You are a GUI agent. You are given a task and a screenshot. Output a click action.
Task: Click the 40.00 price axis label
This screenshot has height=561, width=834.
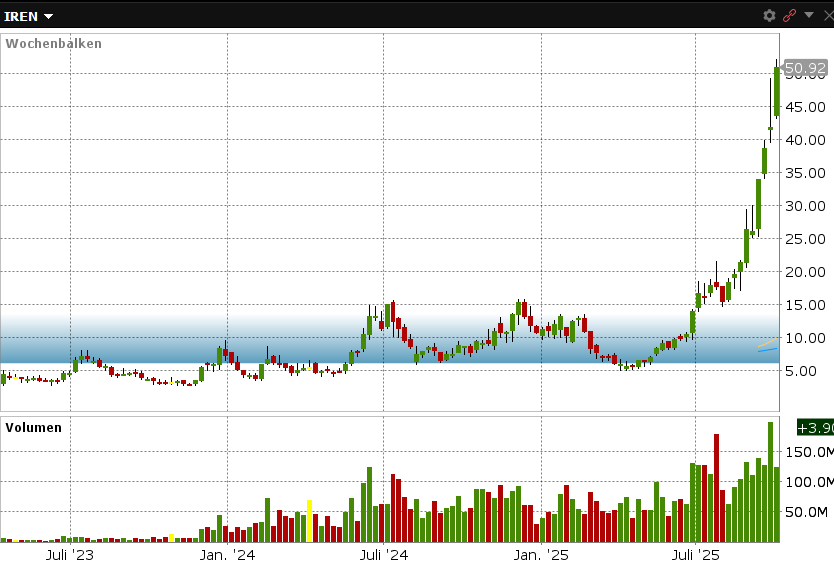pyautogui.click(x=805, y=140)
